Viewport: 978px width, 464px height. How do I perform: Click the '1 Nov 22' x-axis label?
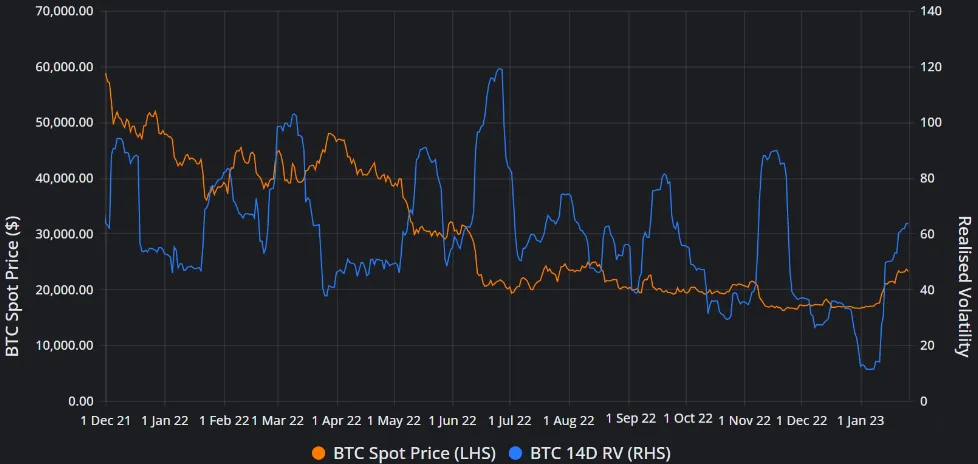pos(745,420)
